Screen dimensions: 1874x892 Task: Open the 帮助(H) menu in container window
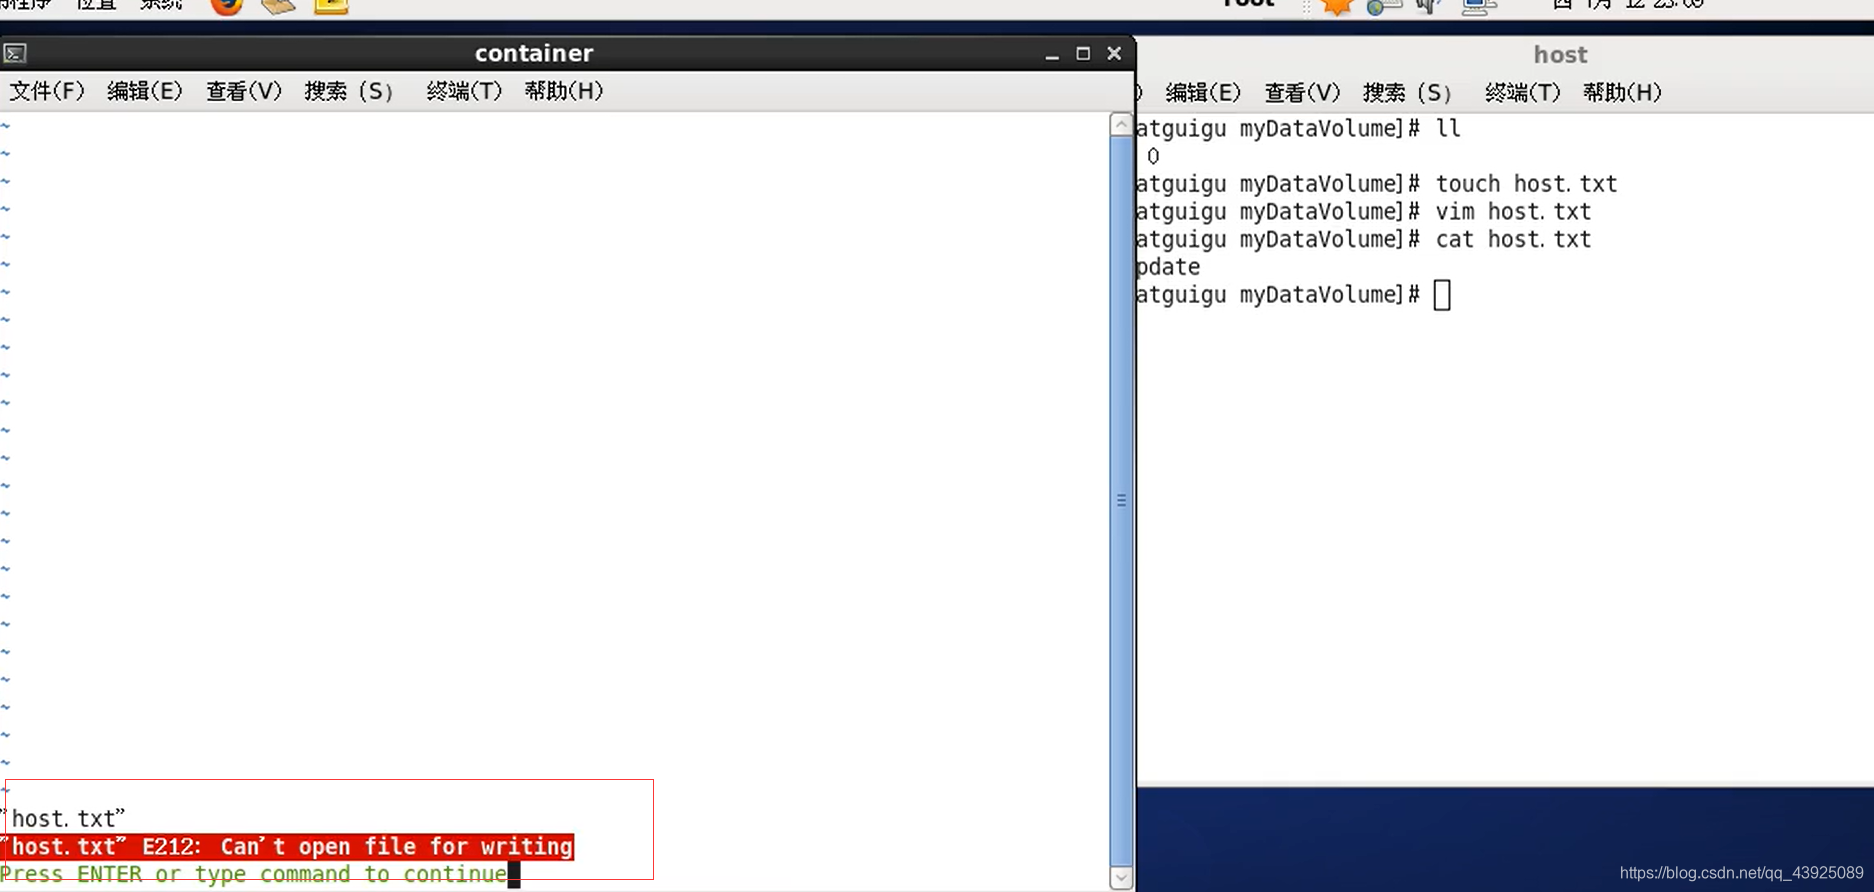point(564,91)
